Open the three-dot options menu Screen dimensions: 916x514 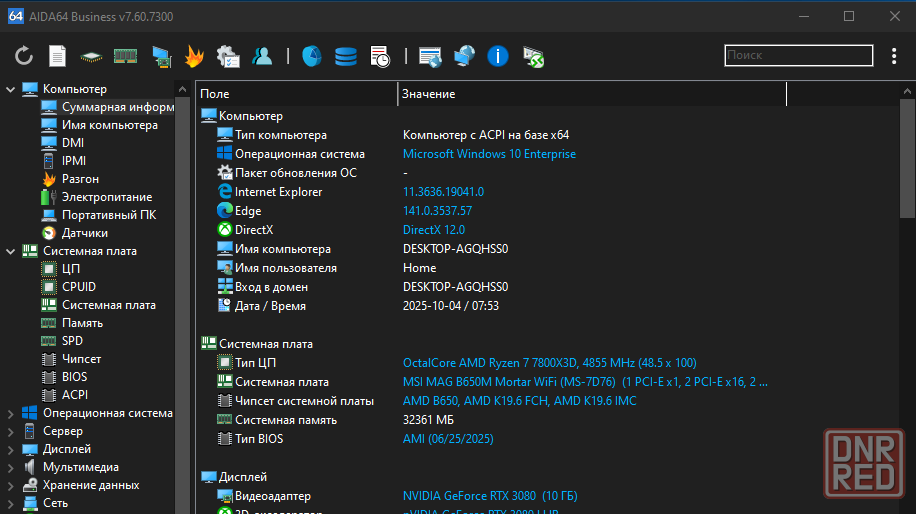pyautogui.click(x=894, y=56)
